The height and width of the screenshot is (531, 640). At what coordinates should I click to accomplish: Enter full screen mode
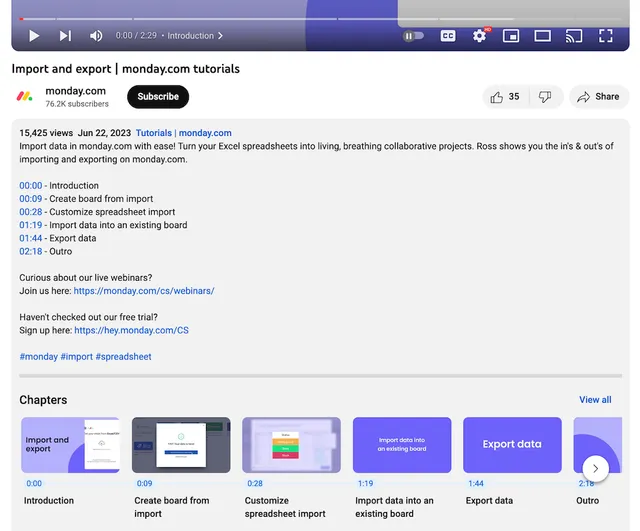(x=606, y=36)
